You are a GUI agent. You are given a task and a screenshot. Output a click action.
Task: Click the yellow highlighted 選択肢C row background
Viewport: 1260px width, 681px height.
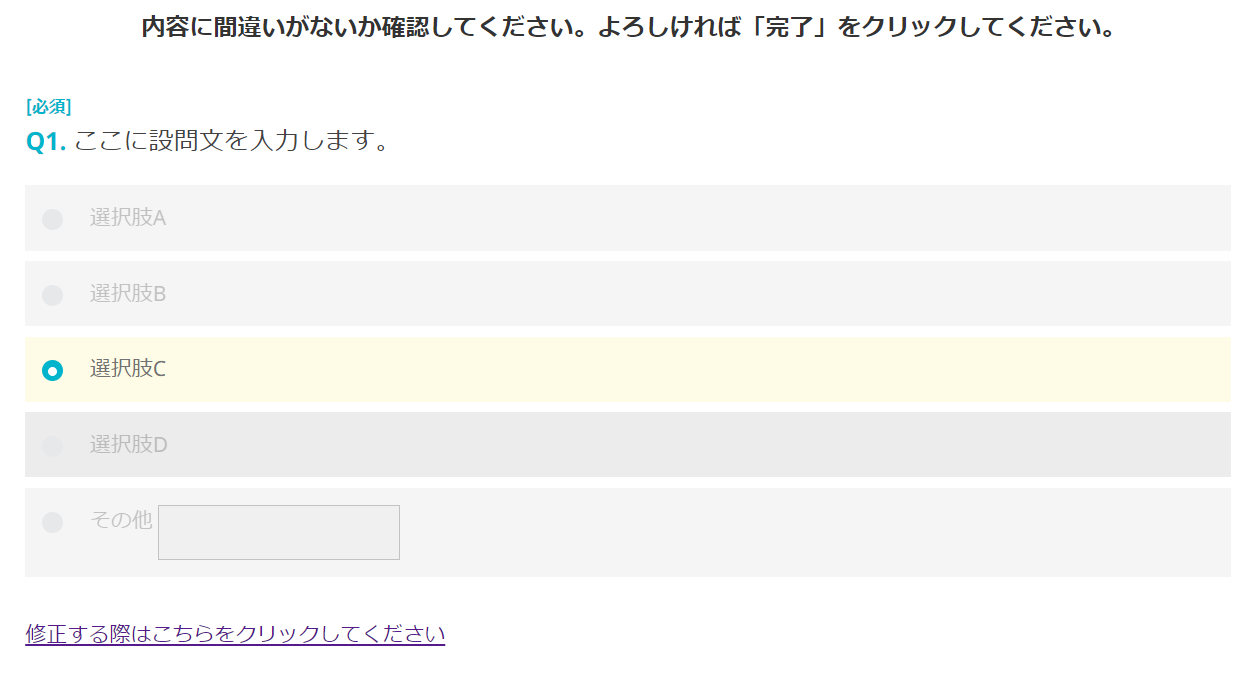(700, 369)
